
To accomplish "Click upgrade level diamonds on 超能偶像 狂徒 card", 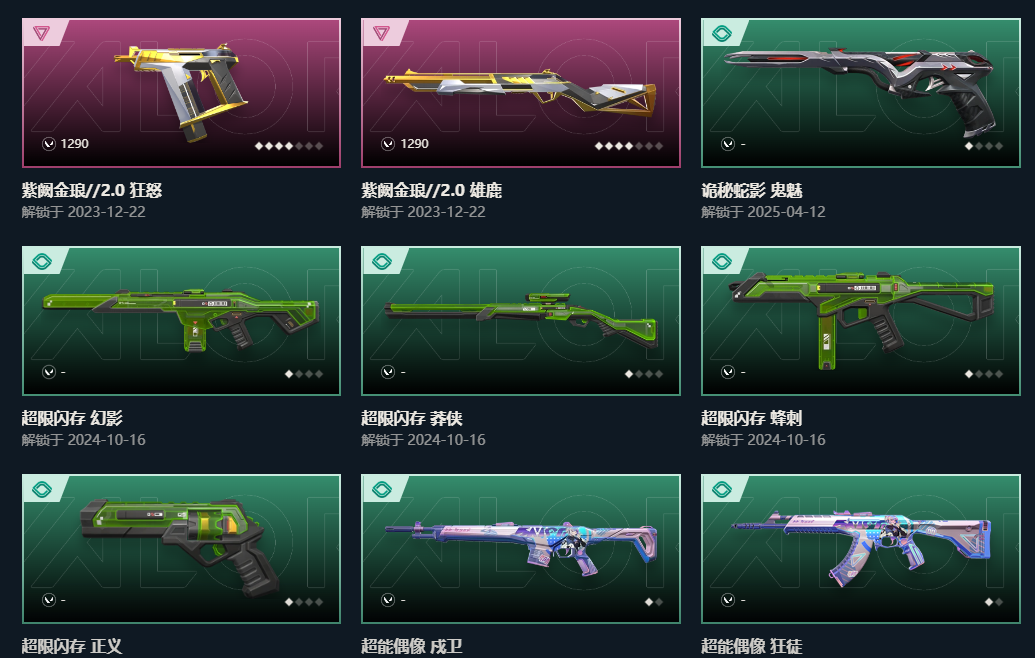I will (x=993, y=602).
